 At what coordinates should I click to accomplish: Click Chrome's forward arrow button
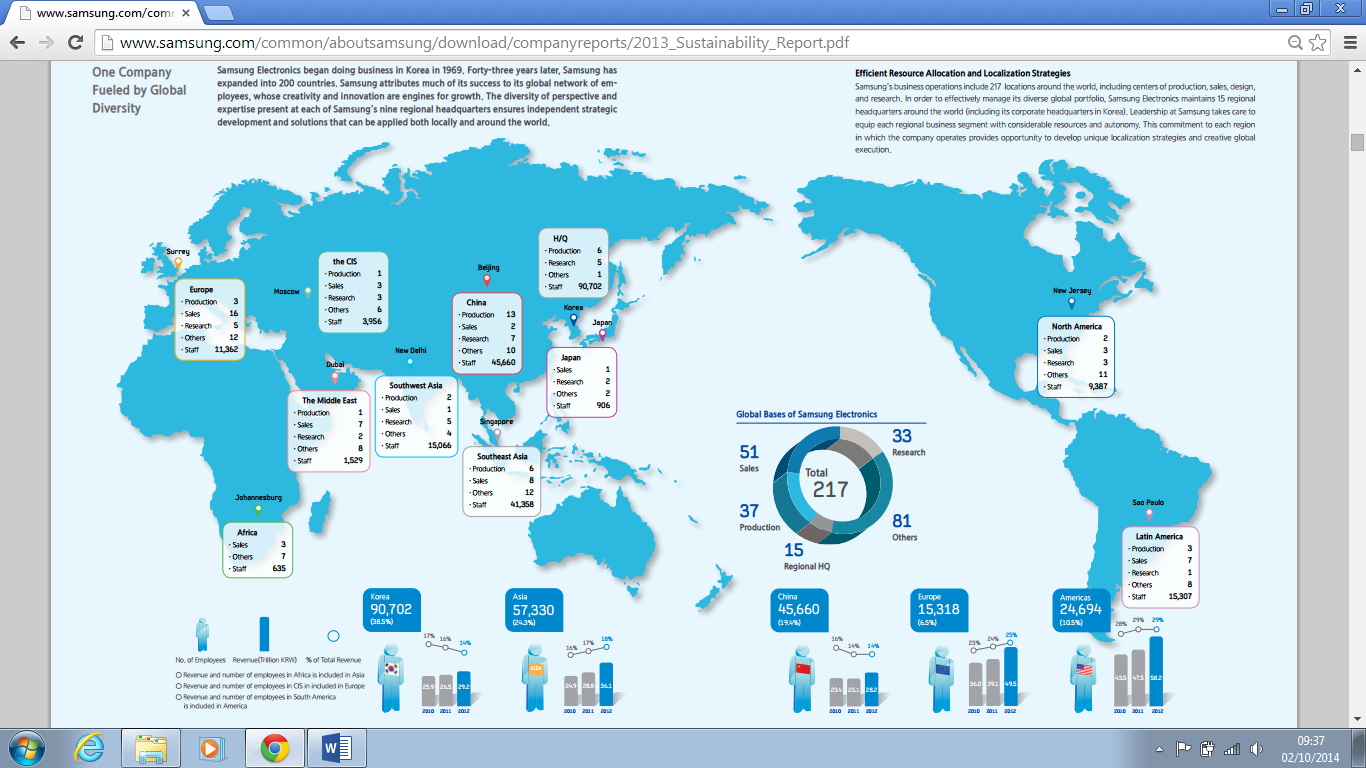tap(46, 42)
